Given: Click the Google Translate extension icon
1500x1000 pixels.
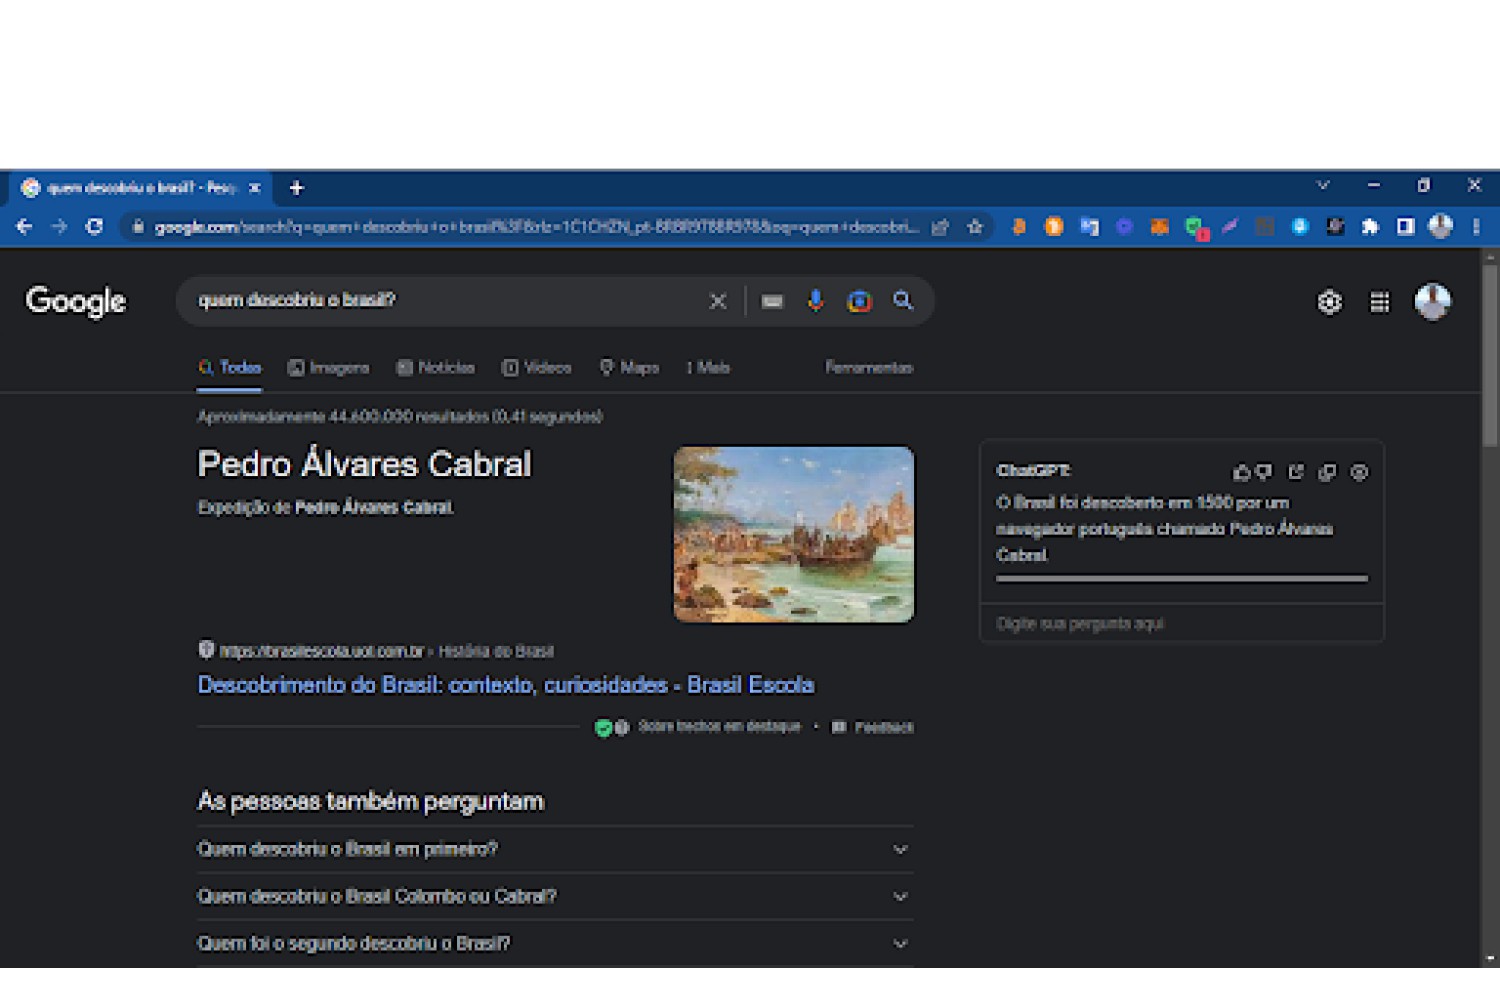Looking at the screenshot, I should tap(1089, 227).
